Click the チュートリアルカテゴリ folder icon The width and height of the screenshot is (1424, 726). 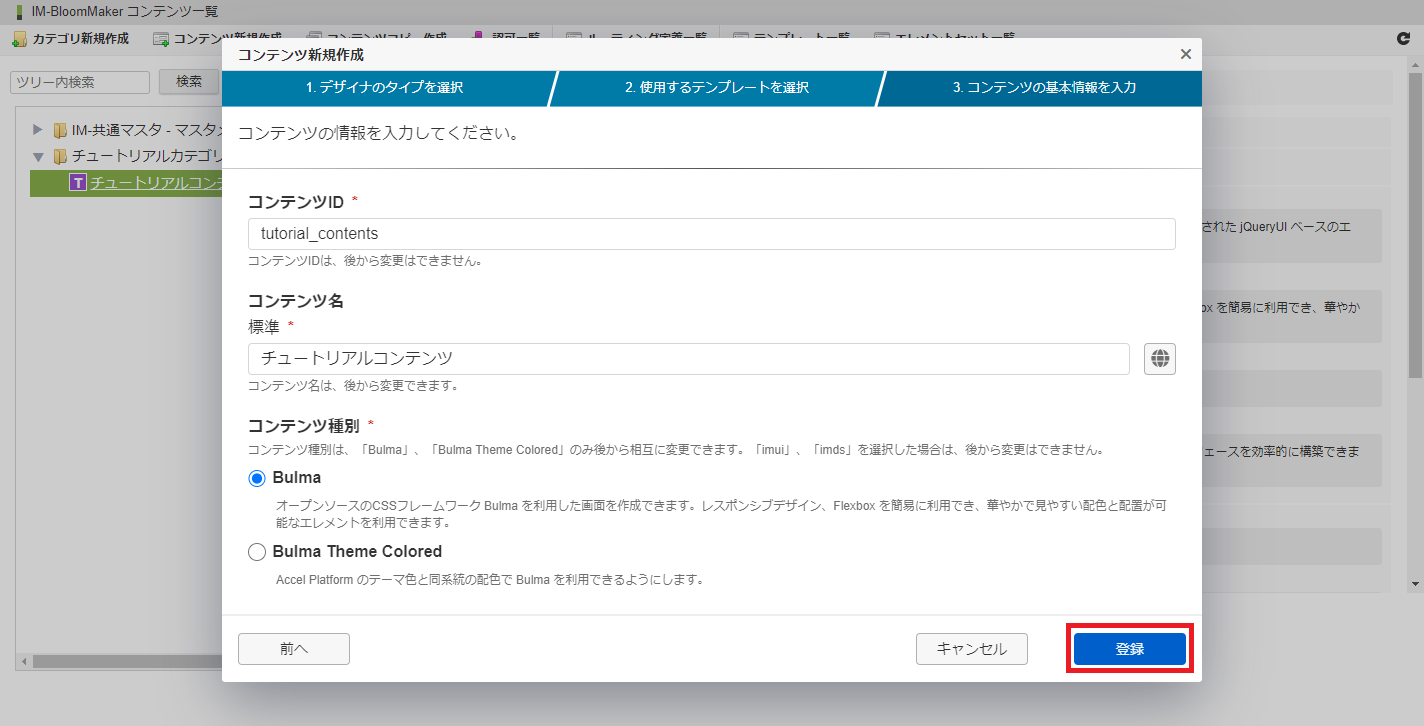click(x=60, y=156)
